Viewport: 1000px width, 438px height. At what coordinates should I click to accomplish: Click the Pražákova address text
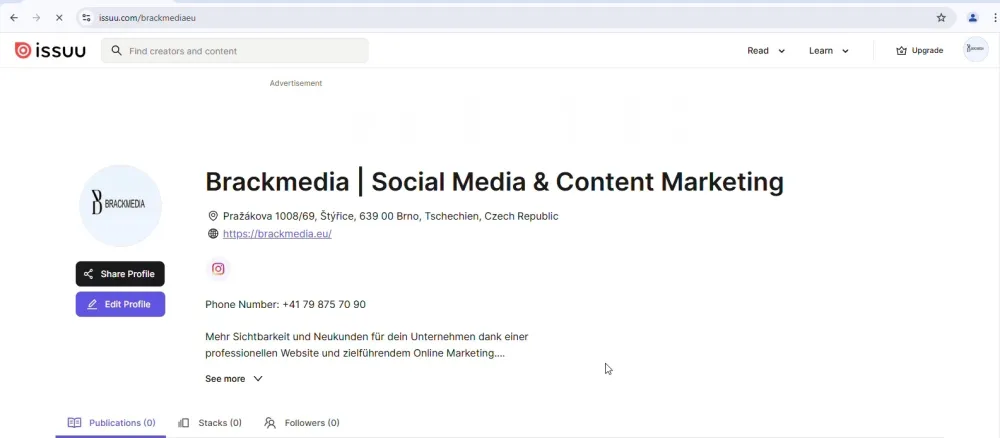(390, 216)
